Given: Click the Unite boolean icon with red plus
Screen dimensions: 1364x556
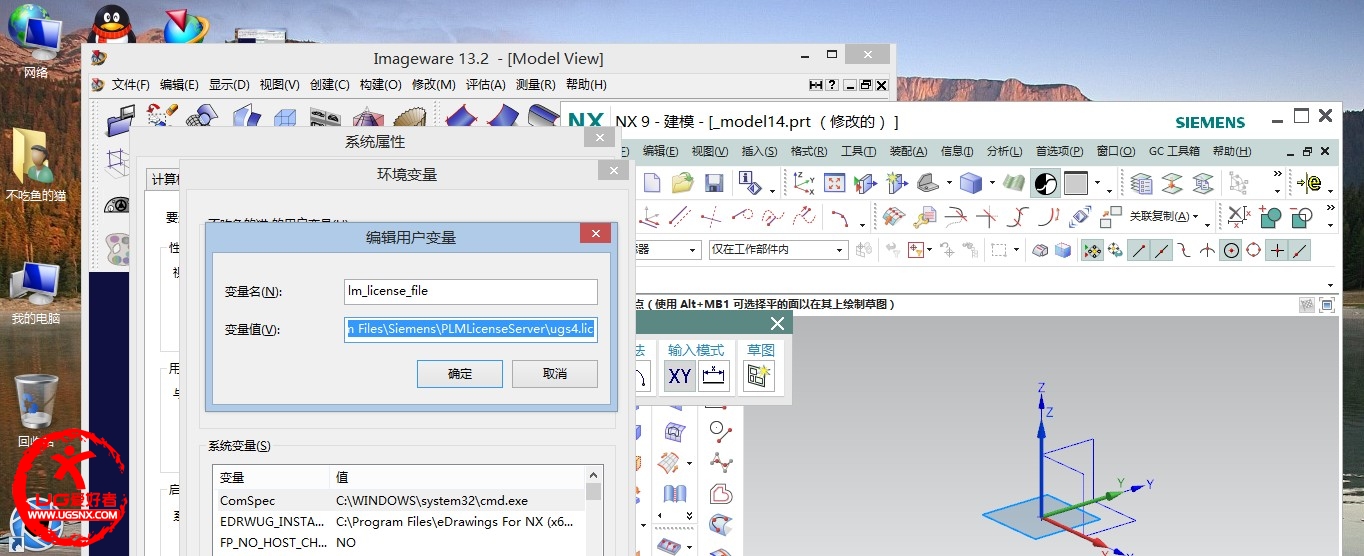Looking at the screenshot, I should pyautogui.click(x=1270, y=216).
